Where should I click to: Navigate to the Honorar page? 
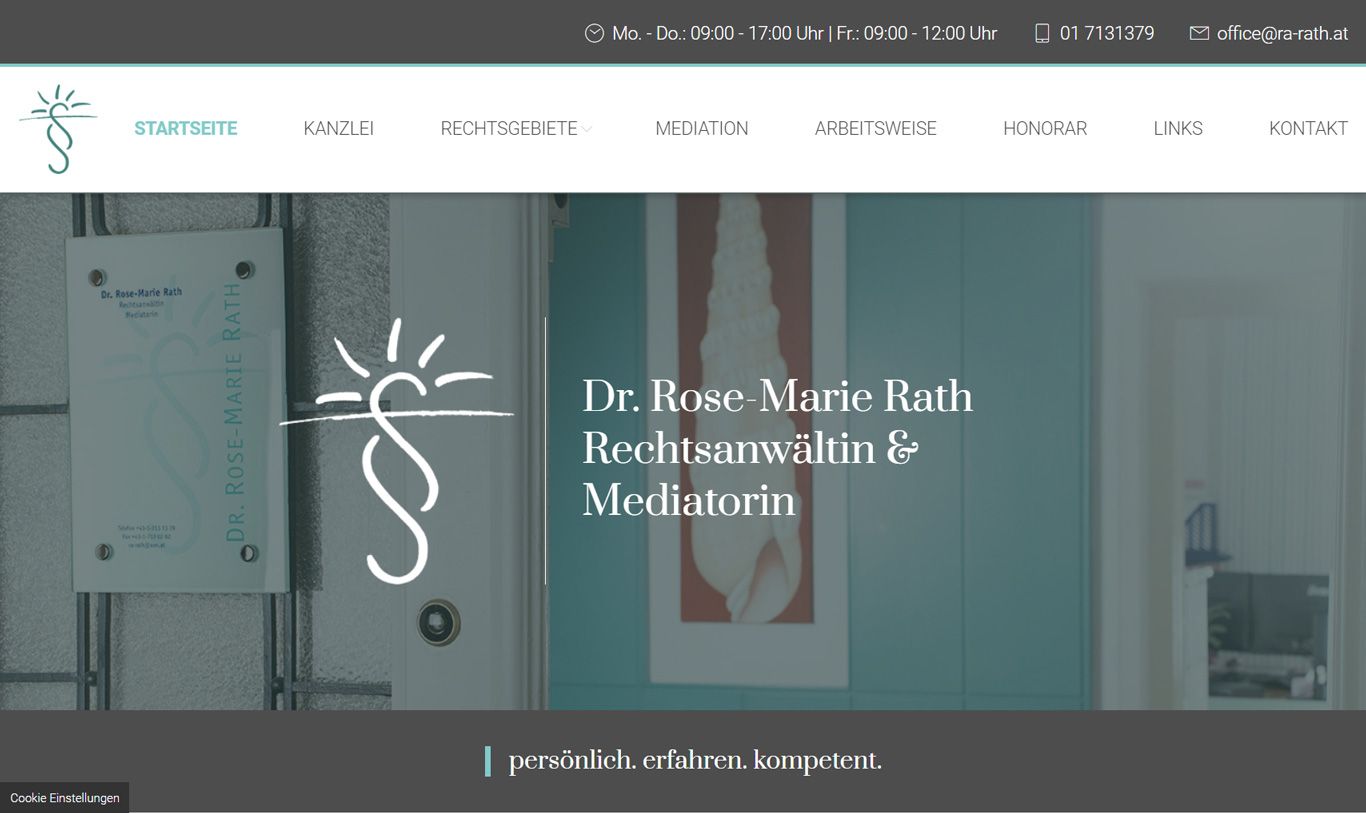point(1045,128)
